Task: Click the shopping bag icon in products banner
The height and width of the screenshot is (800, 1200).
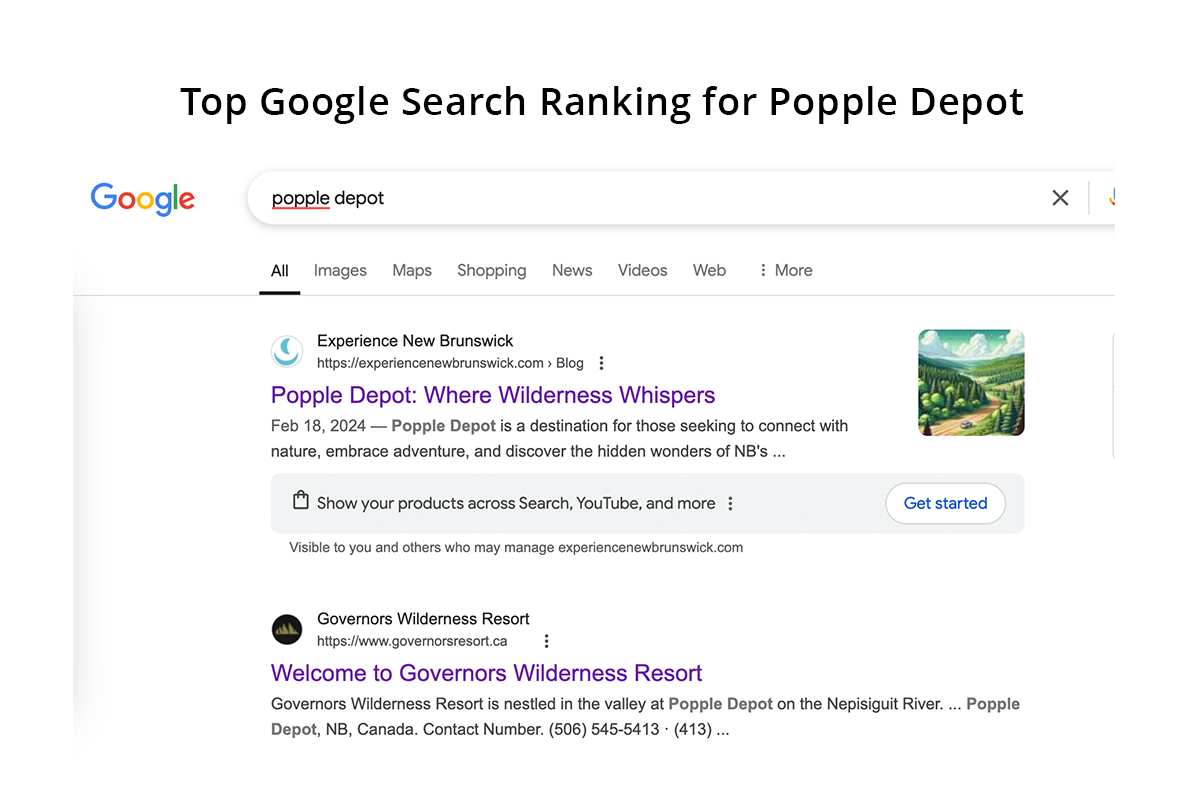Action: (x=300, y=500)
